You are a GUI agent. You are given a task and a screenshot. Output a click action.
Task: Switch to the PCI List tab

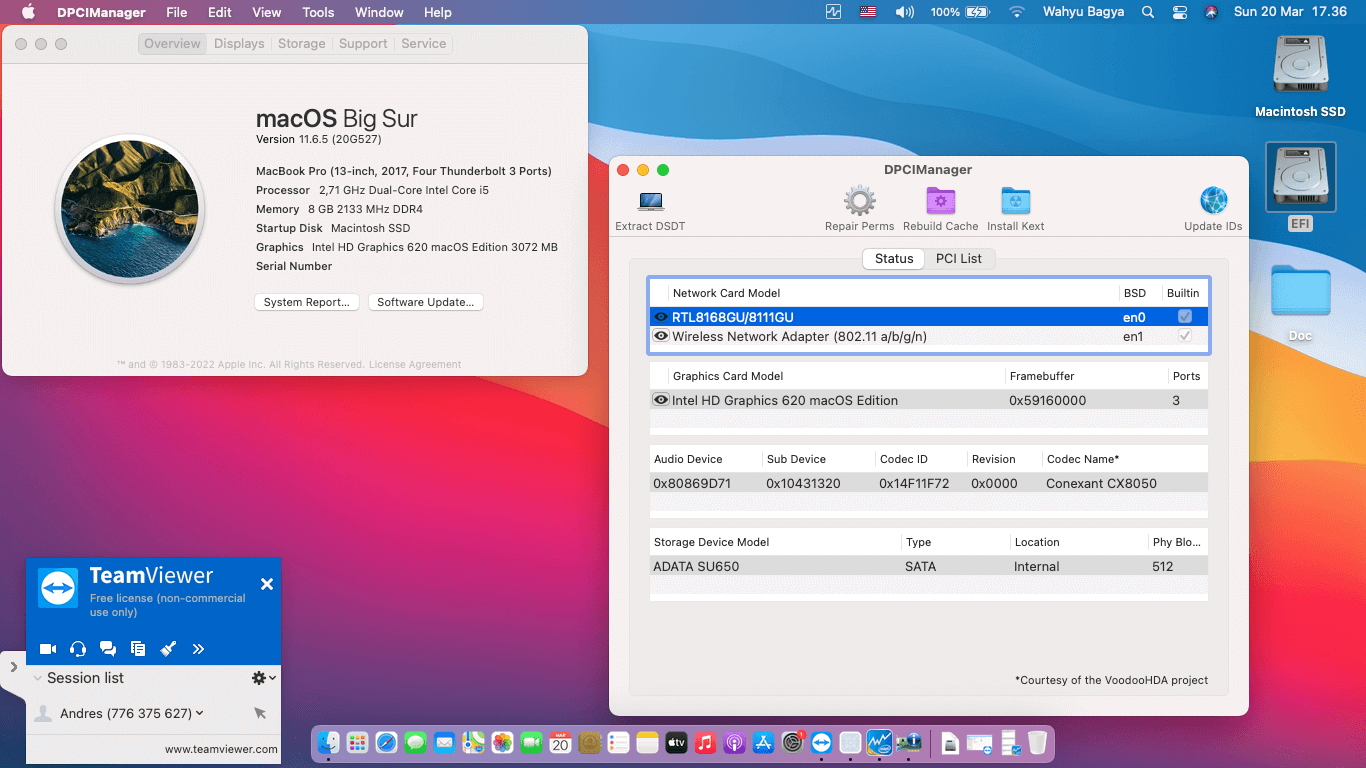[x=958, y=258]
